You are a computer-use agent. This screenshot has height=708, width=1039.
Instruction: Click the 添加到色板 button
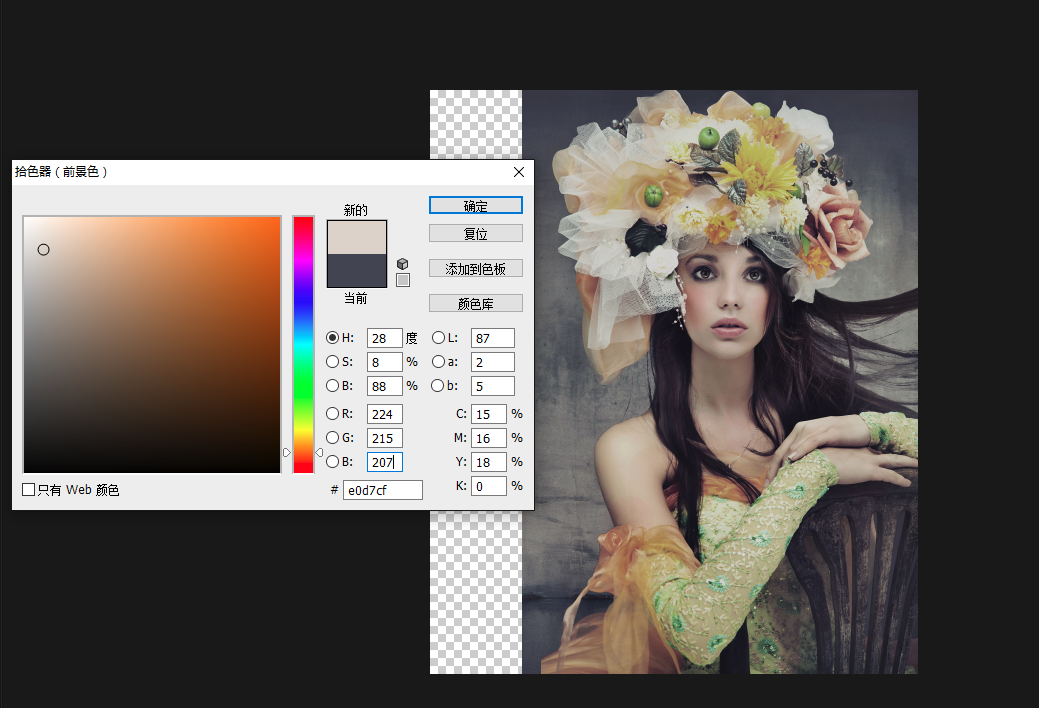coord(475,269)
